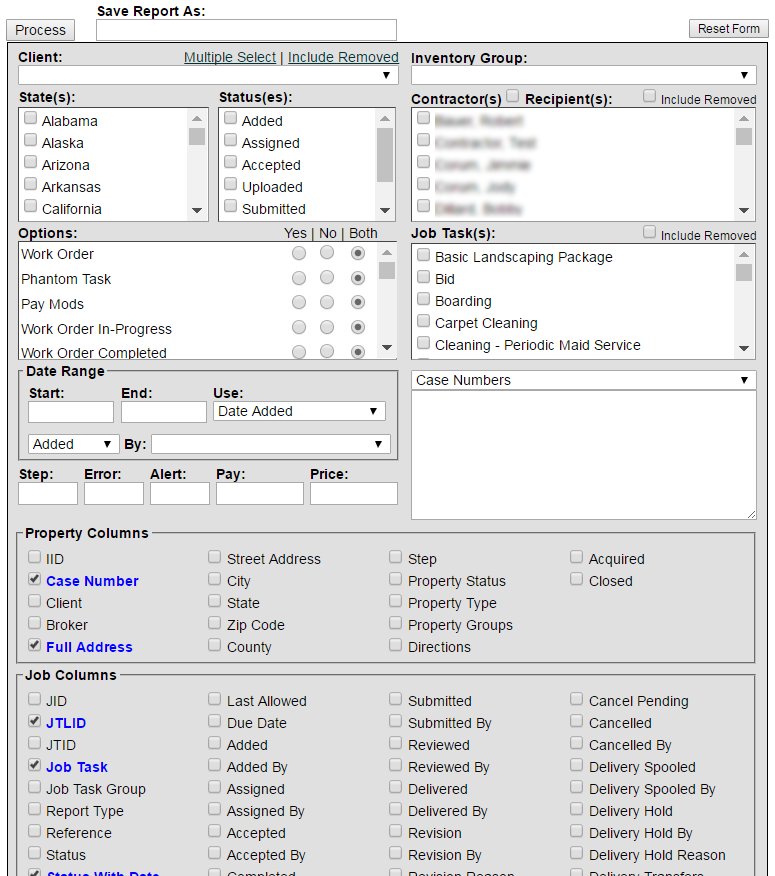Open the Added action dropdown in Date Range

coord(73,444)
